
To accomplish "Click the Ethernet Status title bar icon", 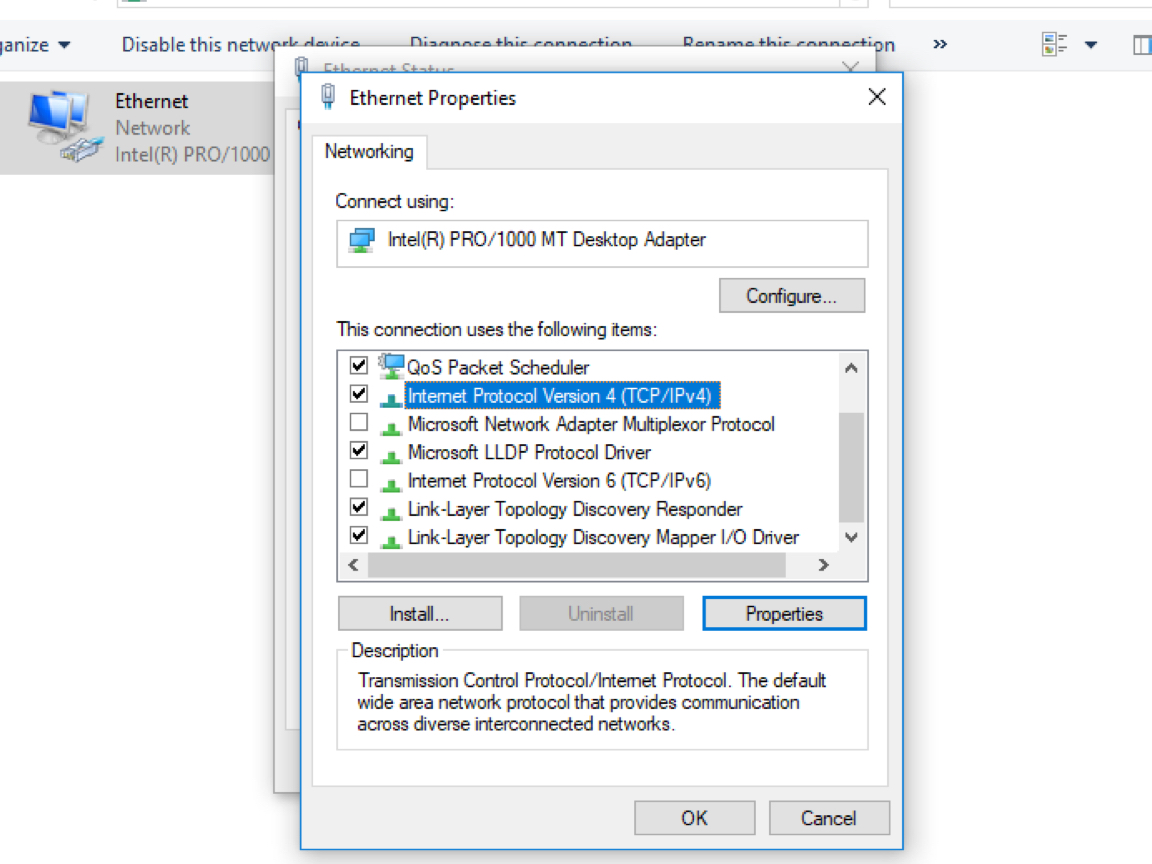I will [x=302, y=67].
